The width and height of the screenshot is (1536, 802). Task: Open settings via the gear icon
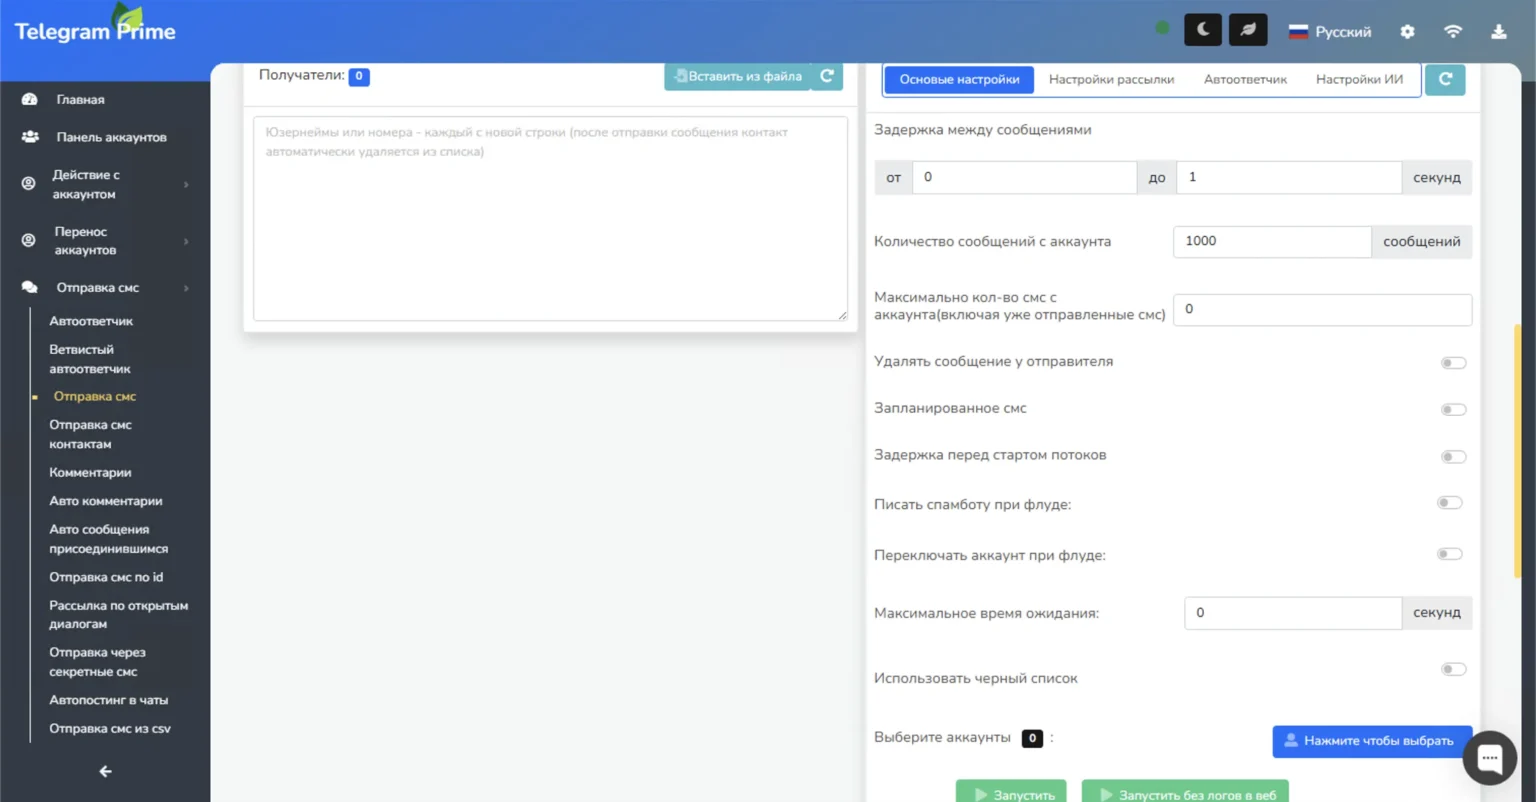click(x=1407, y=31)
